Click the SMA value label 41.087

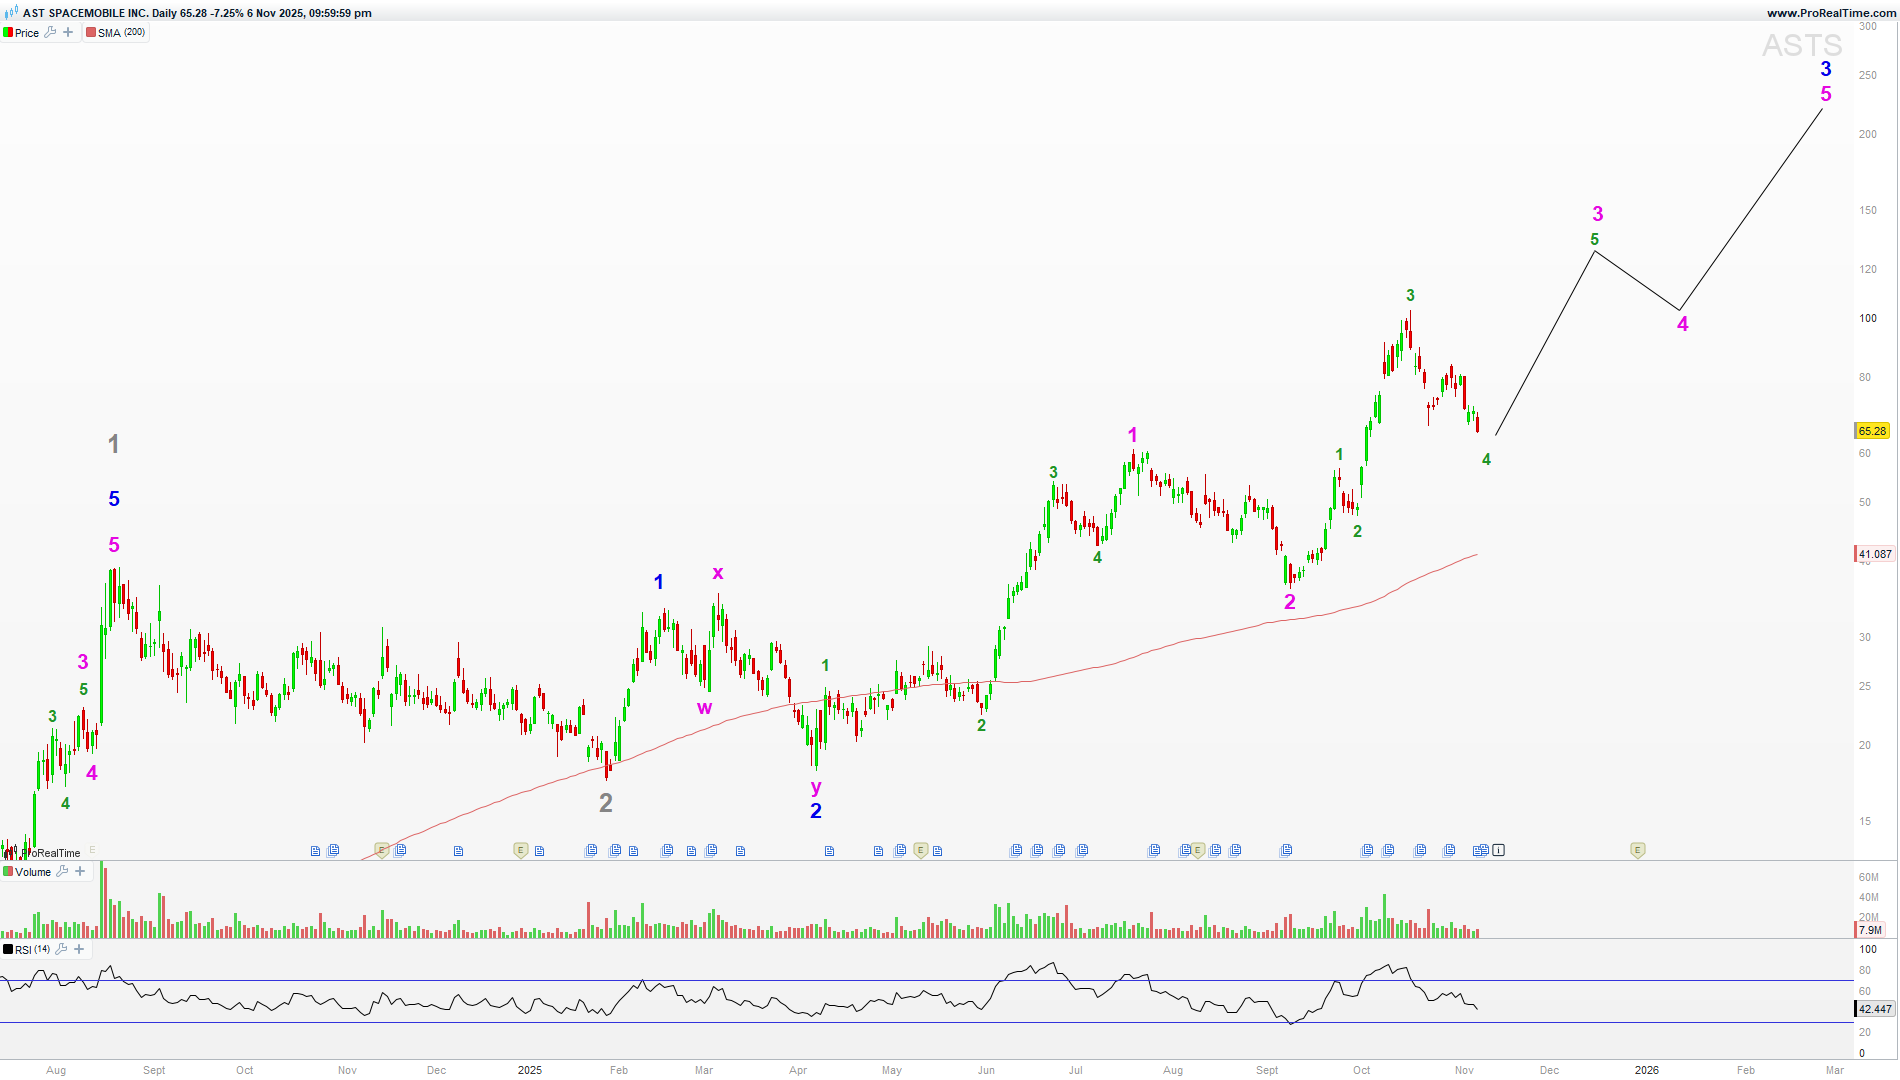(1874, 554)
